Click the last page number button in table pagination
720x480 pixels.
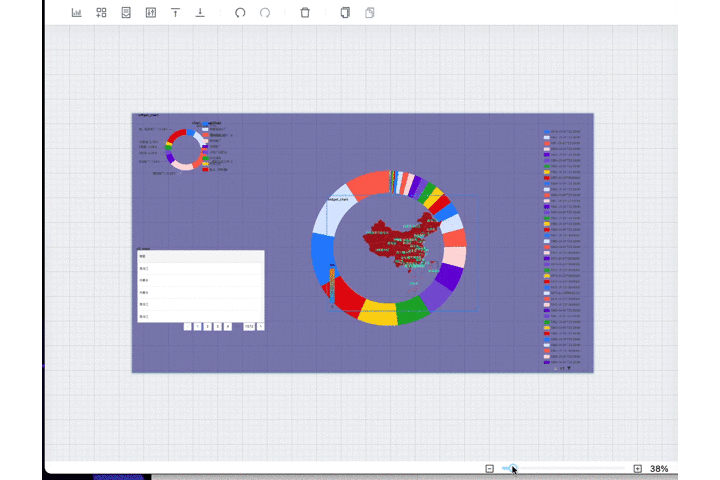click(249, 327)
